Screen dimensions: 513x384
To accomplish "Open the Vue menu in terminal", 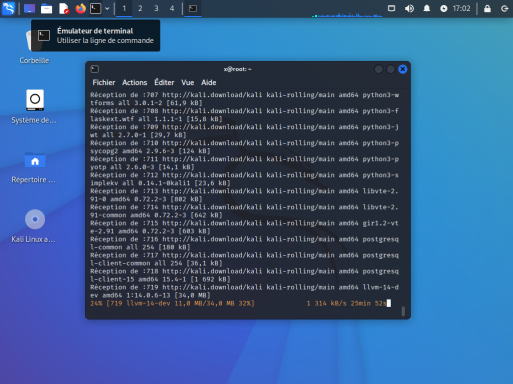I will click(x=188, y=82).
